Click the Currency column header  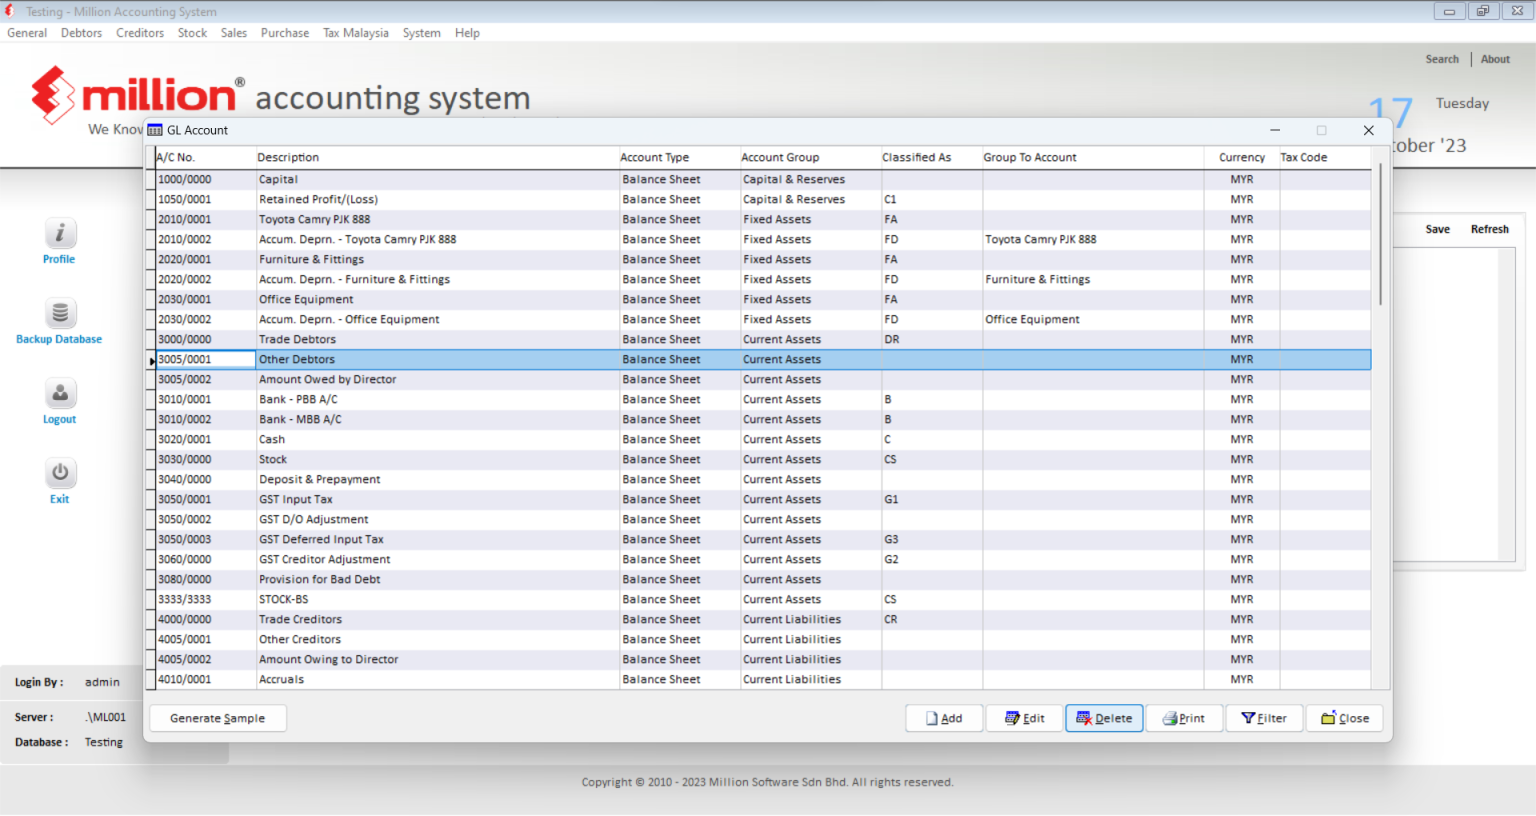pyautogui.click(x=1242, y=157)
